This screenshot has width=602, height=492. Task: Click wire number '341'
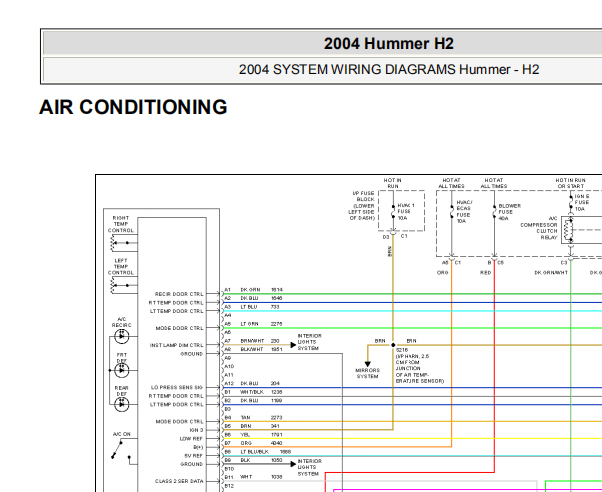pyautogui.click(x=275, y=426)
